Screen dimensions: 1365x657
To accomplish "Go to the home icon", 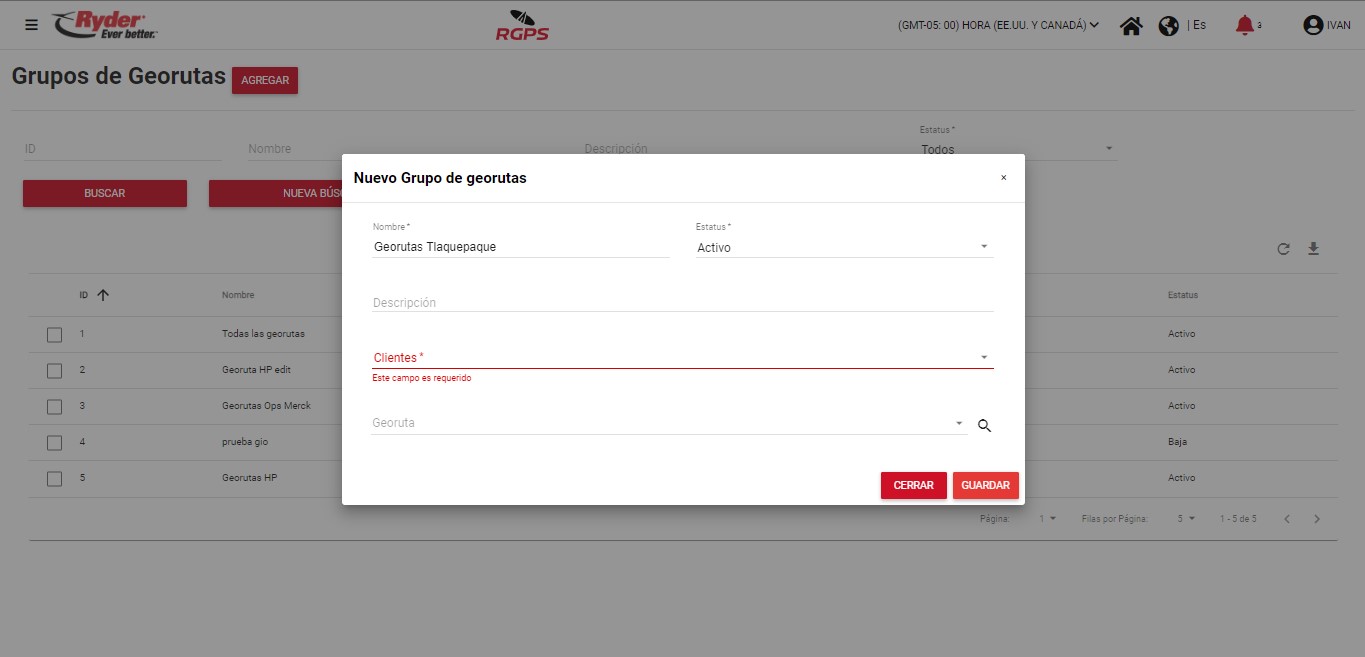I will tap(1131, 26).
